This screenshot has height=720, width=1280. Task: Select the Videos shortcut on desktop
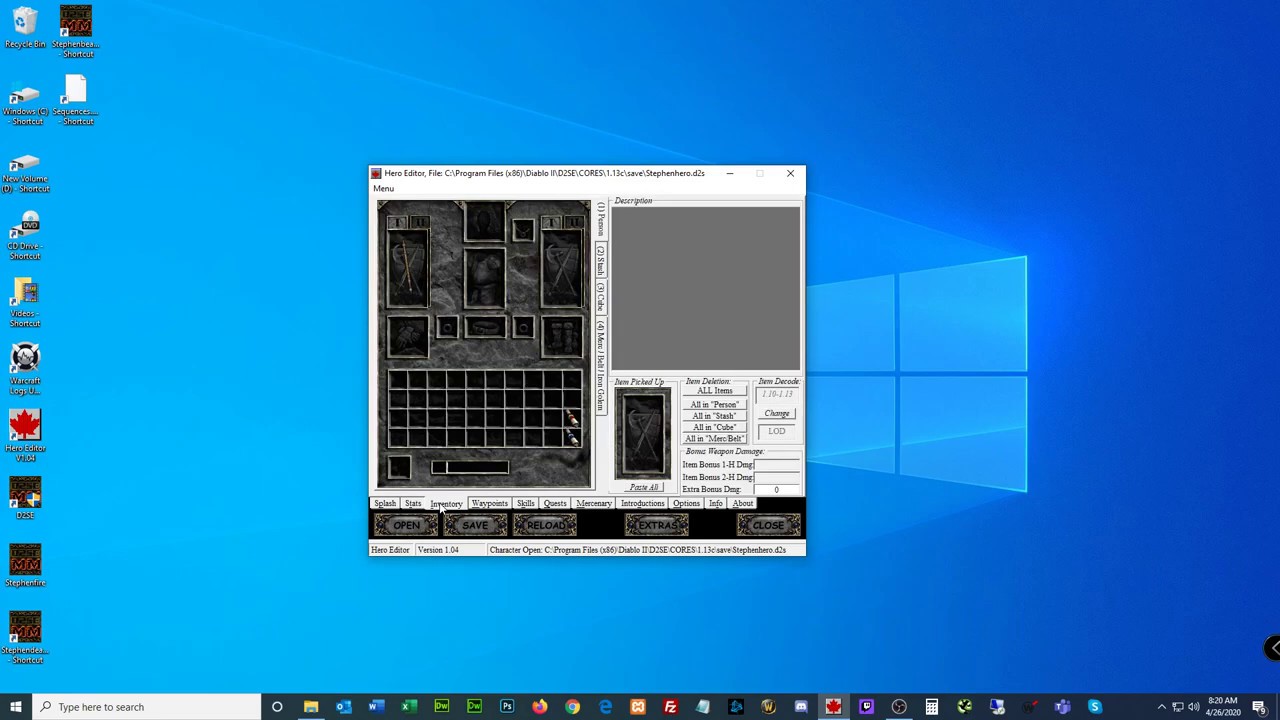click(x=25, y=303)
